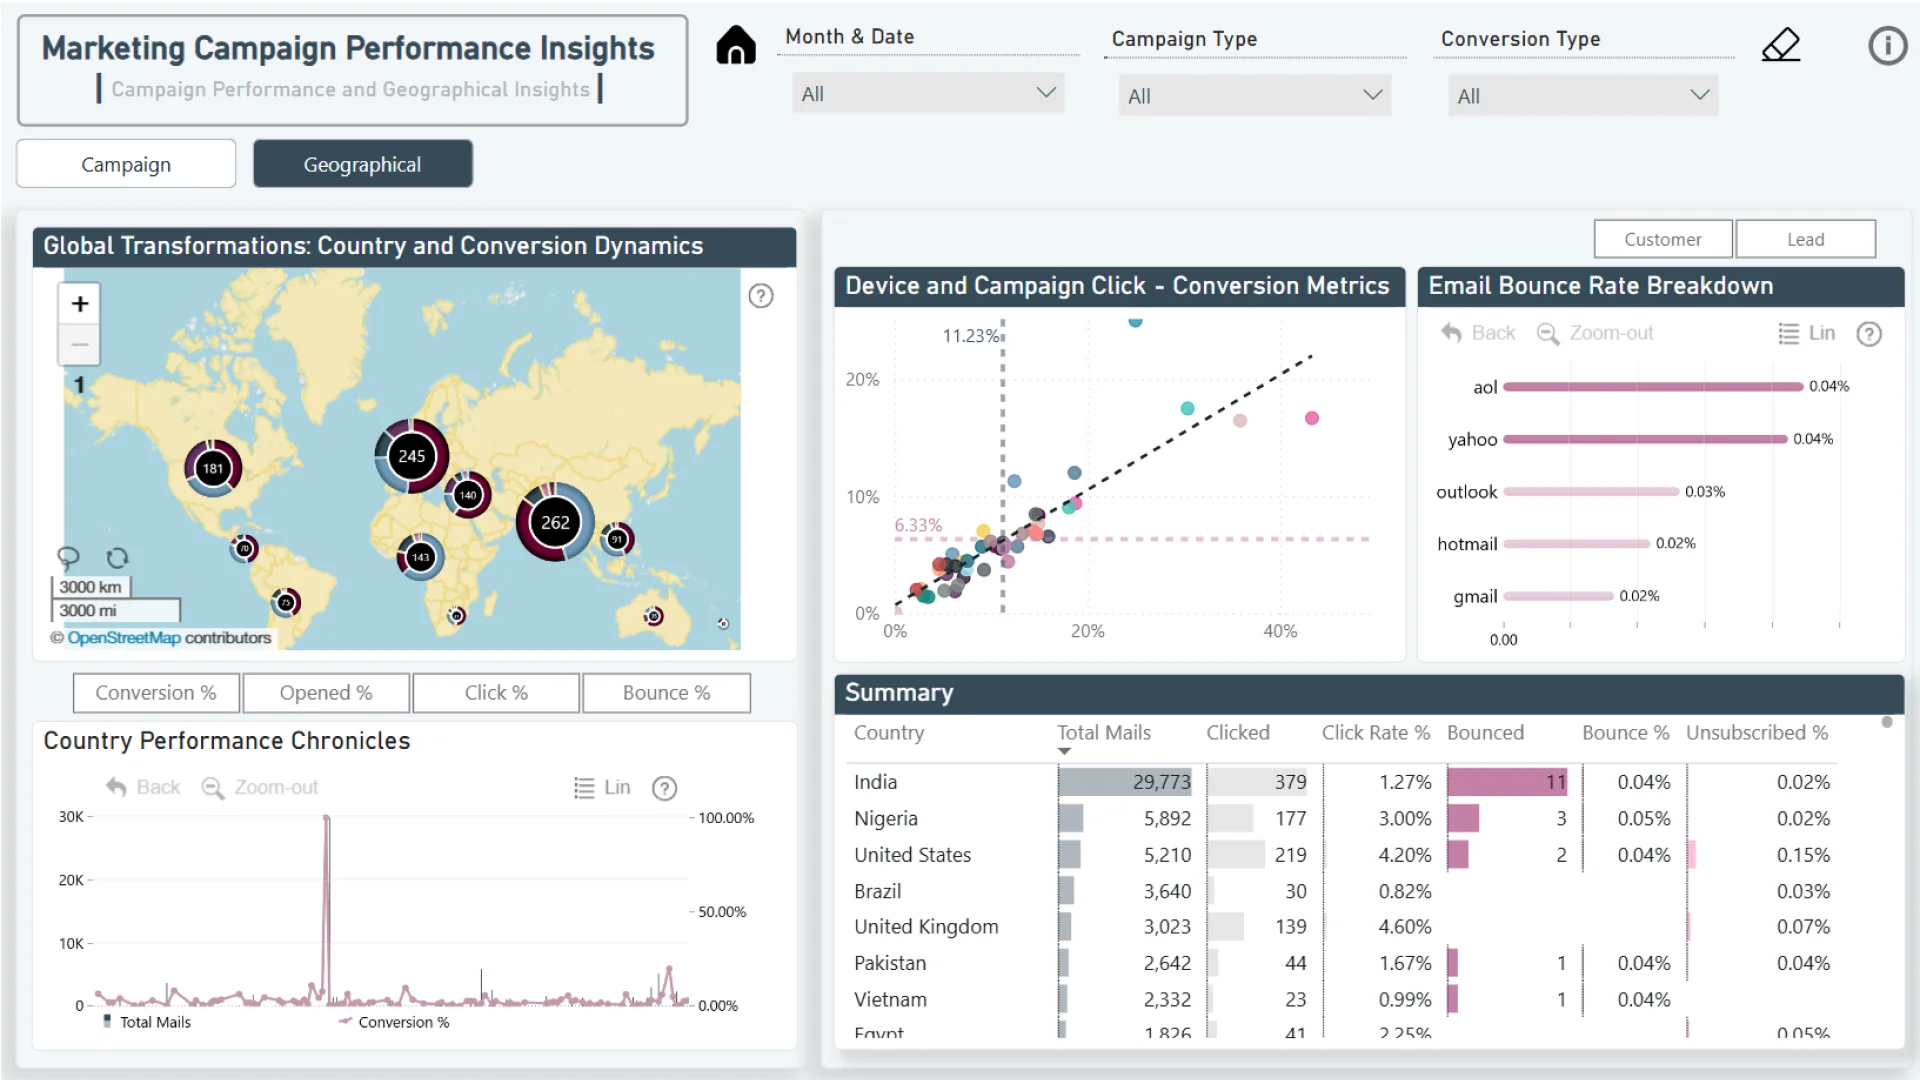Back arrow in Email Bounce Rate chart
1920x1080 pixels.
tap(1451, 333)
